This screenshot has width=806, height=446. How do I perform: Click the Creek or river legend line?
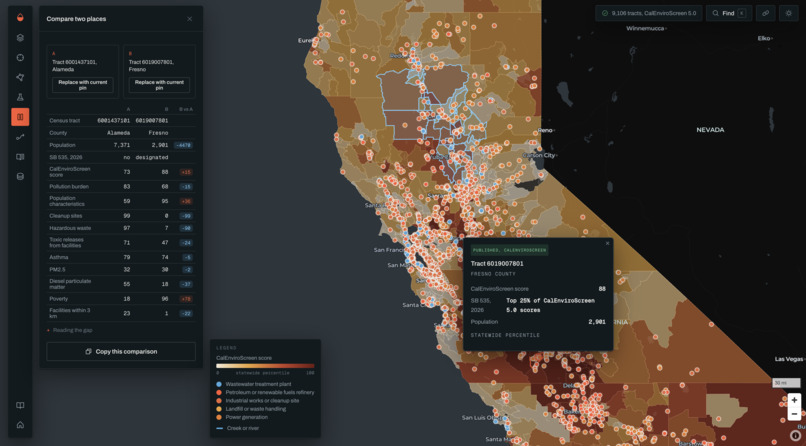tap(219, 428)
